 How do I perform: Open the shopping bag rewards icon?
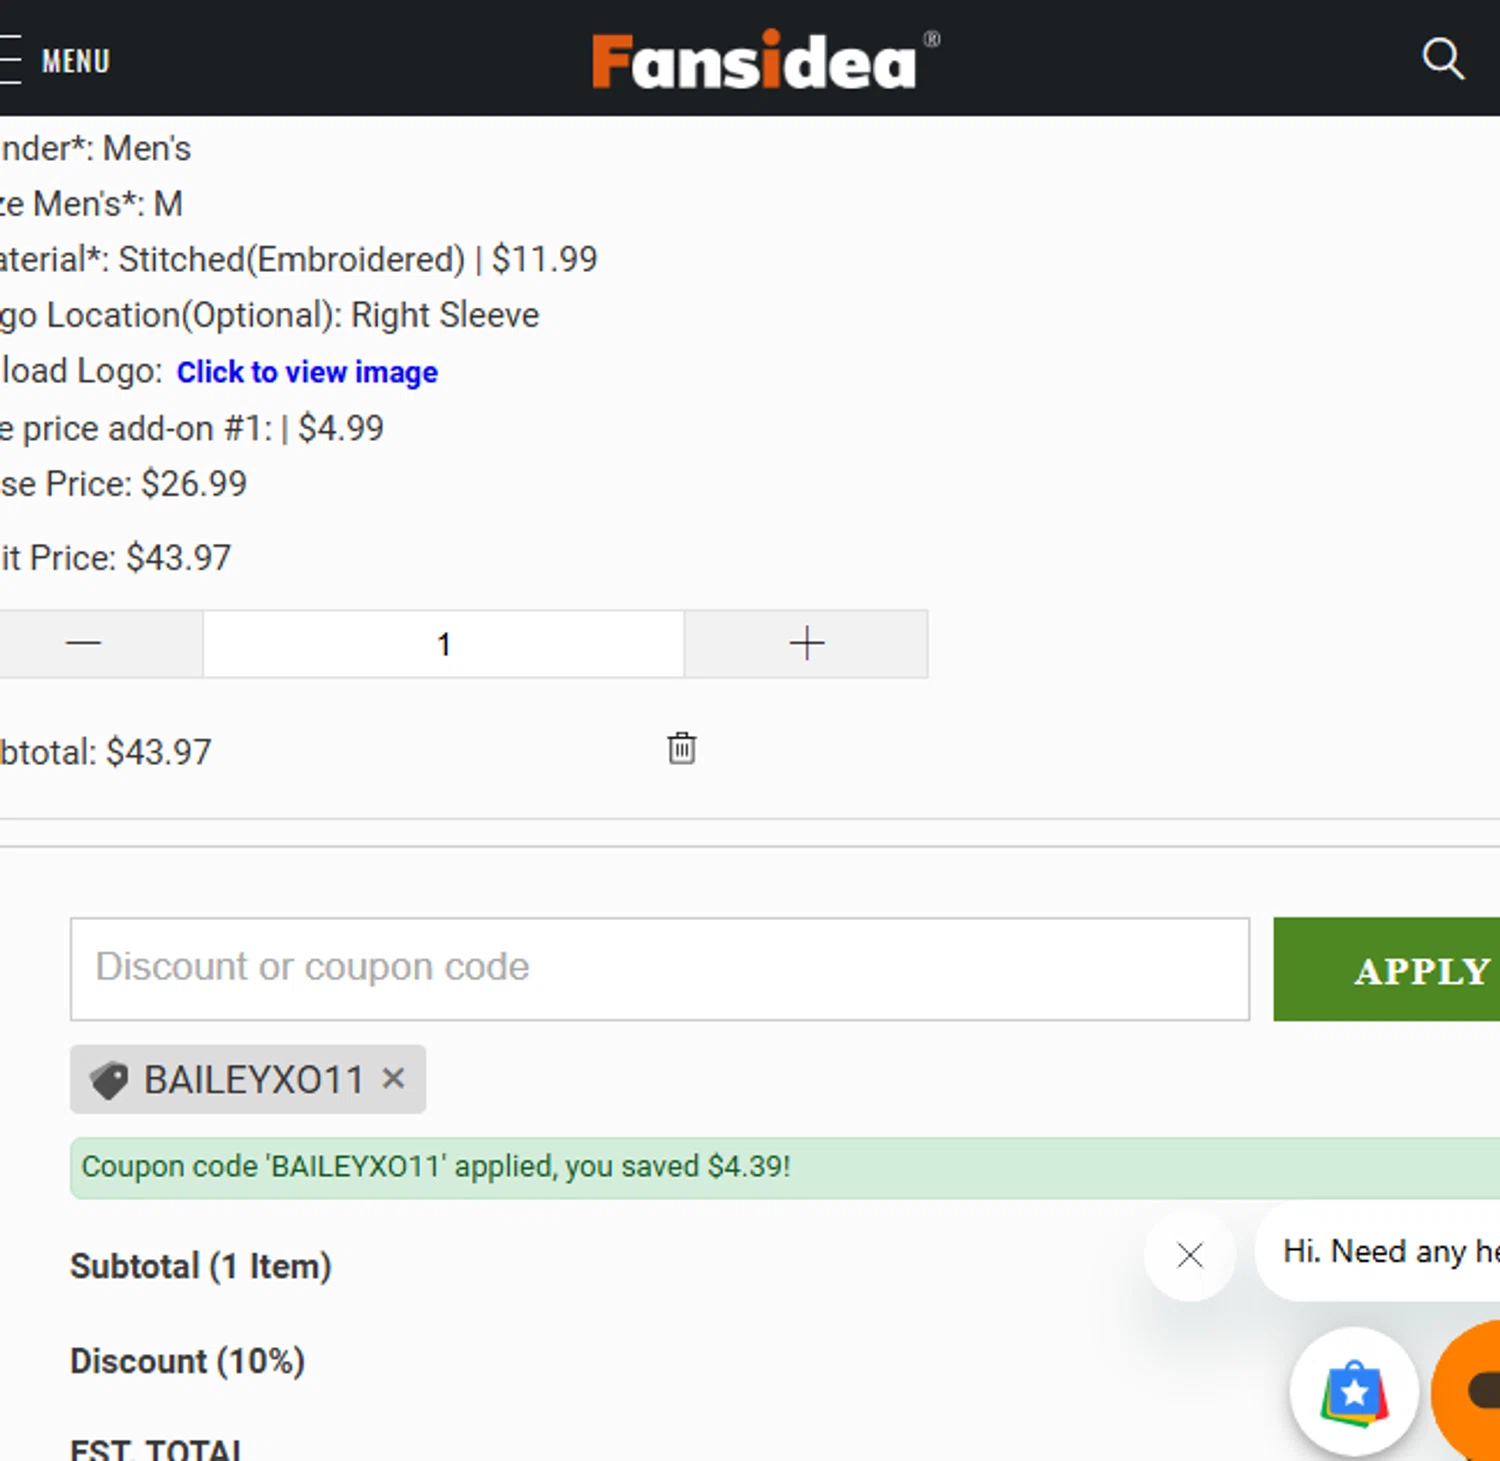pyautogui.click(x=1354, y=1391)
